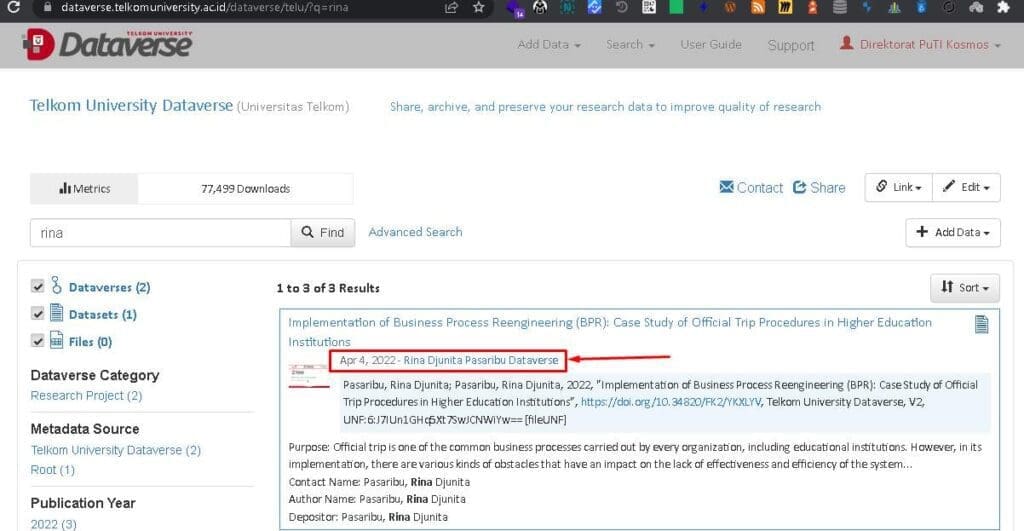The width and height of the screenshot is (1024, 531).
Task: Open the User Guide menu item
Action: pos(711,45)
